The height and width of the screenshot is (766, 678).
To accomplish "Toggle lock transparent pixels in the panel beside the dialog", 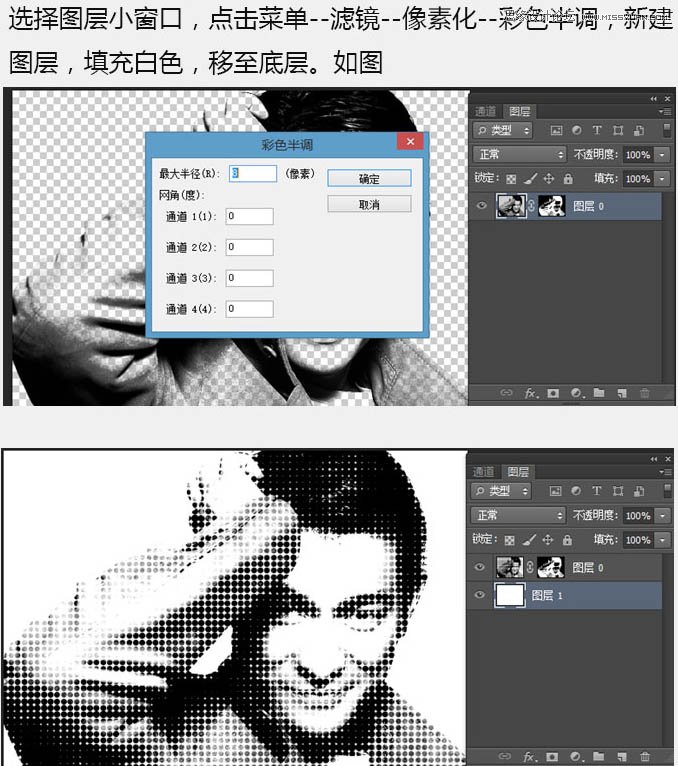I will point(511,179).
